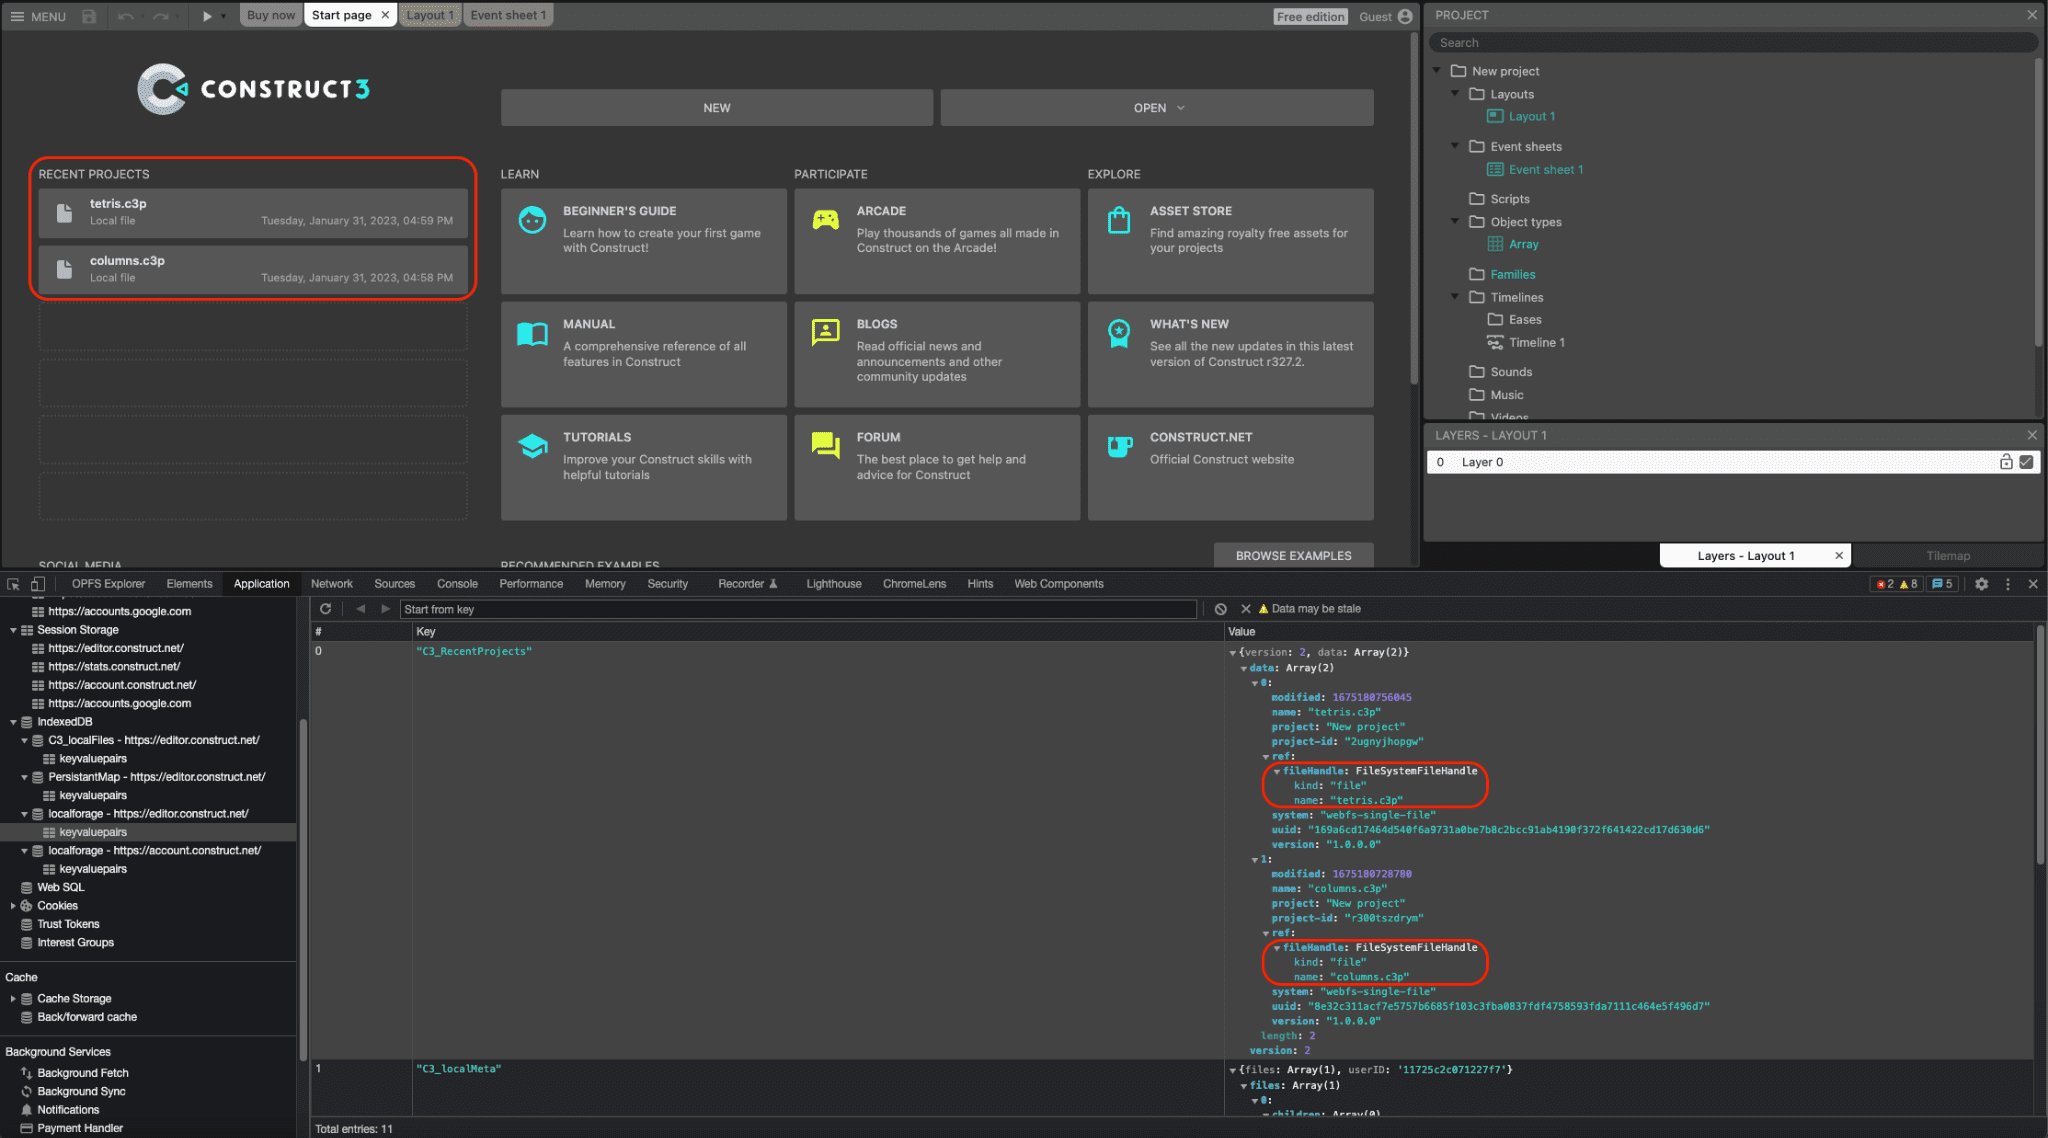The image size is (2048, 1138).
Task: Select the Application tab in DevTools
Action: [262, 583]
